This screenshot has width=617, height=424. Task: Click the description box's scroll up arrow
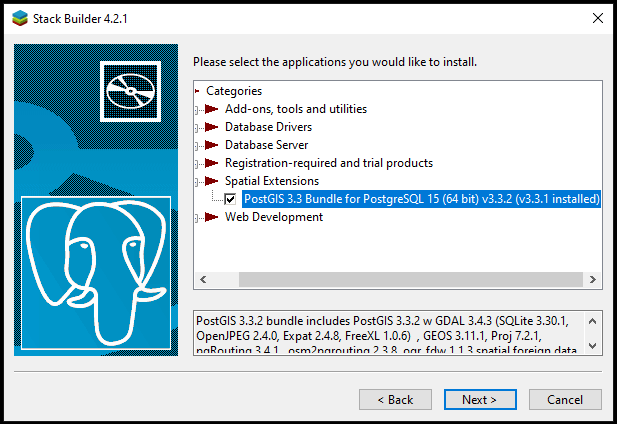[x=593, y=321]
